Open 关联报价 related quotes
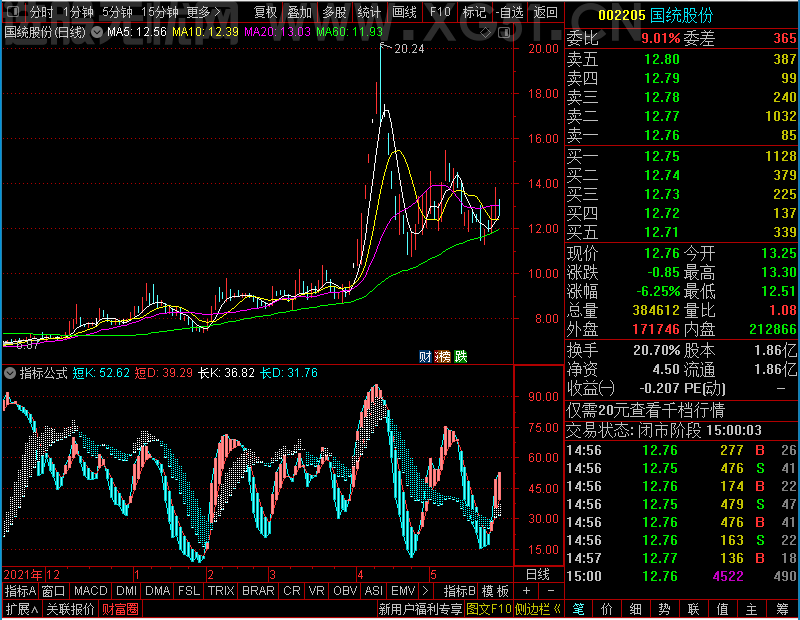800x620 pixels. pos(70,609)
